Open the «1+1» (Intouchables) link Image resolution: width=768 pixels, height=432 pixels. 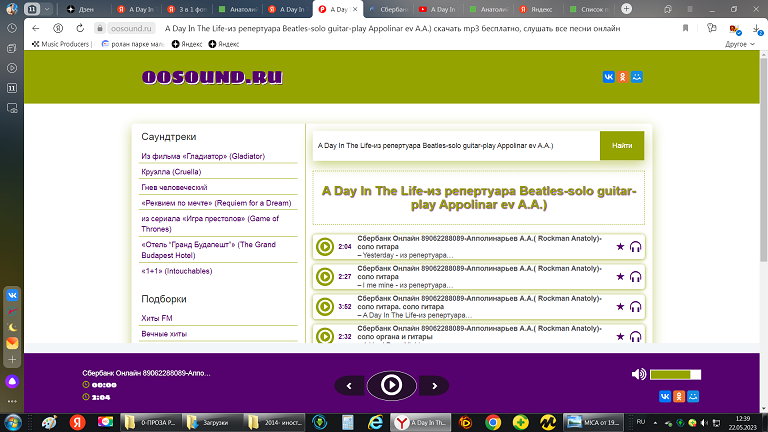click(176, 271)
